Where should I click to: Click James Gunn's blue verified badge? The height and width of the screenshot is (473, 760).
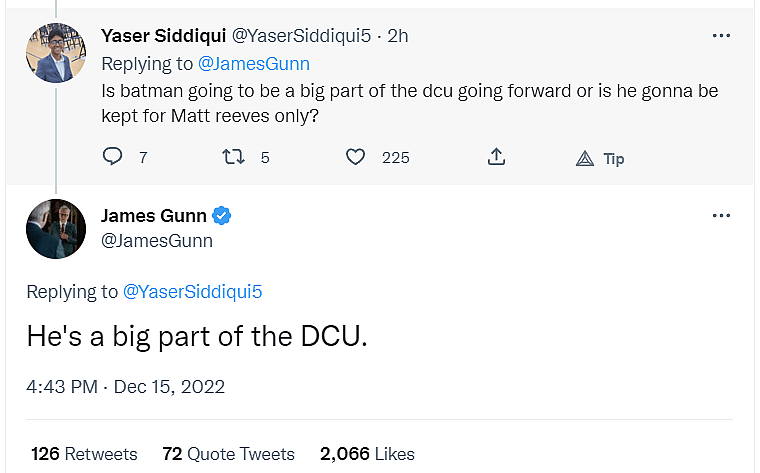coord(224,216)
